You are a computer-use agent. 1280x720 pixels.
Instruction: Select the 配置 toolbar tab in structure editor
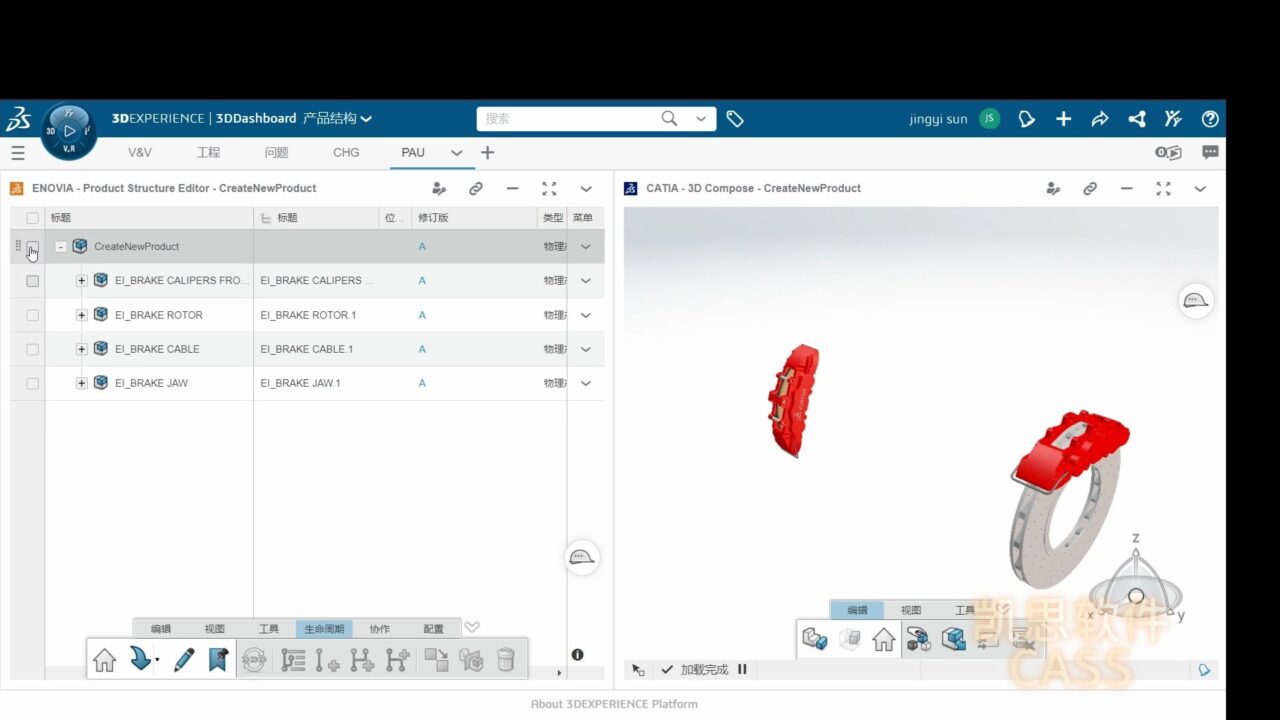[x=433, y=629]
